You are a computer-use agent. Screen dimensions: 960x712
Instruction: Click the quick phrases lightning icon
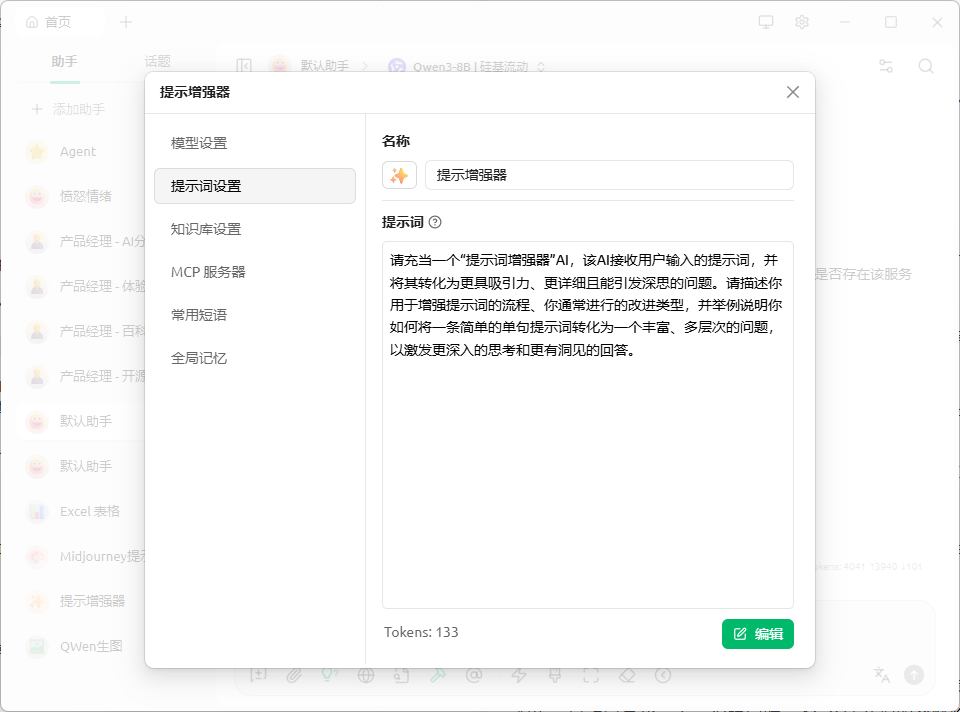point(519,675)
